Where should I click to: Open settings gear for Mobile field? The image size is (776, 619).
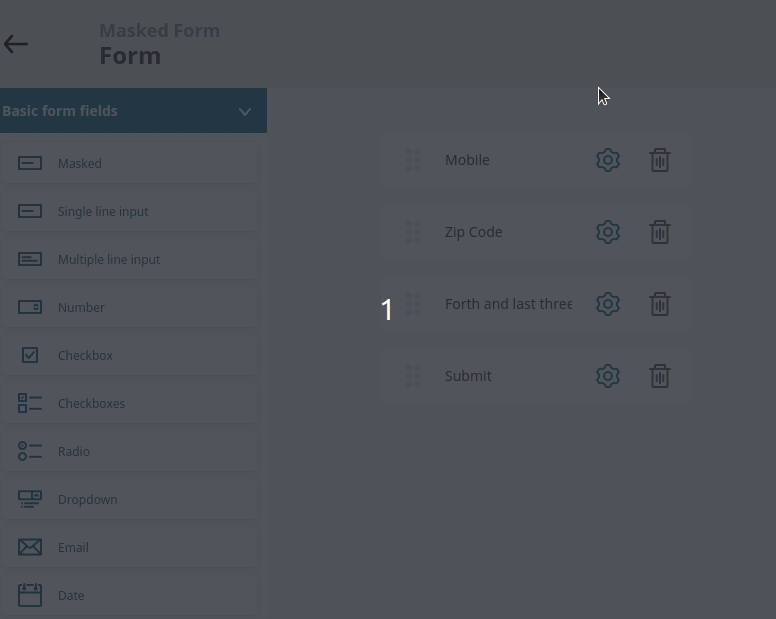(608, 160)
